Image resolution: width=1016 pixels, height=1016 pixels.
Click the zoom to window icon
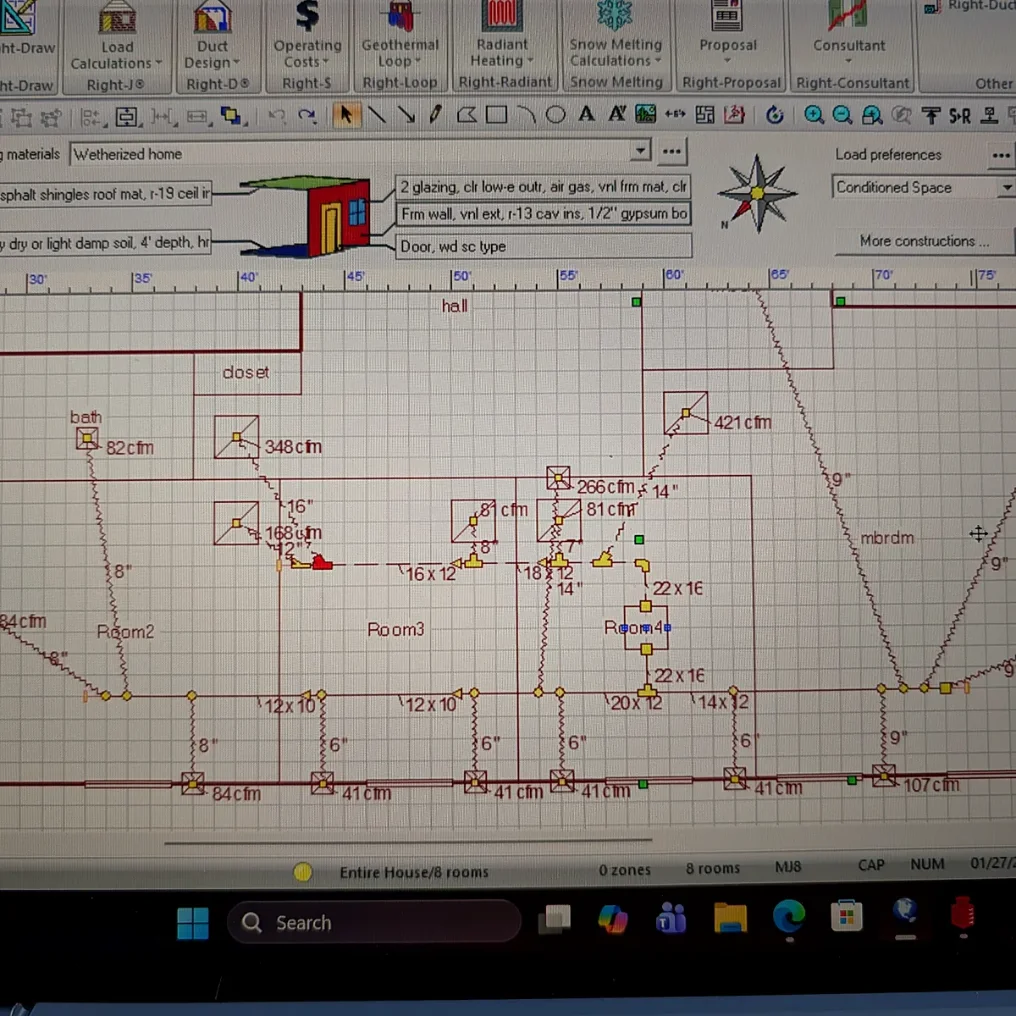[872, 115]
